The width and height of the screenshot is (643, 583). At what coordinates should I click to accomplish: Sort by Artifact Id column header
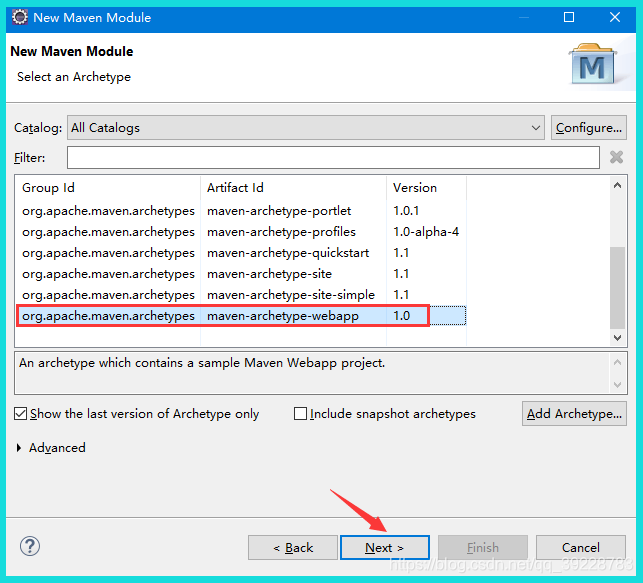click(293, 188)
